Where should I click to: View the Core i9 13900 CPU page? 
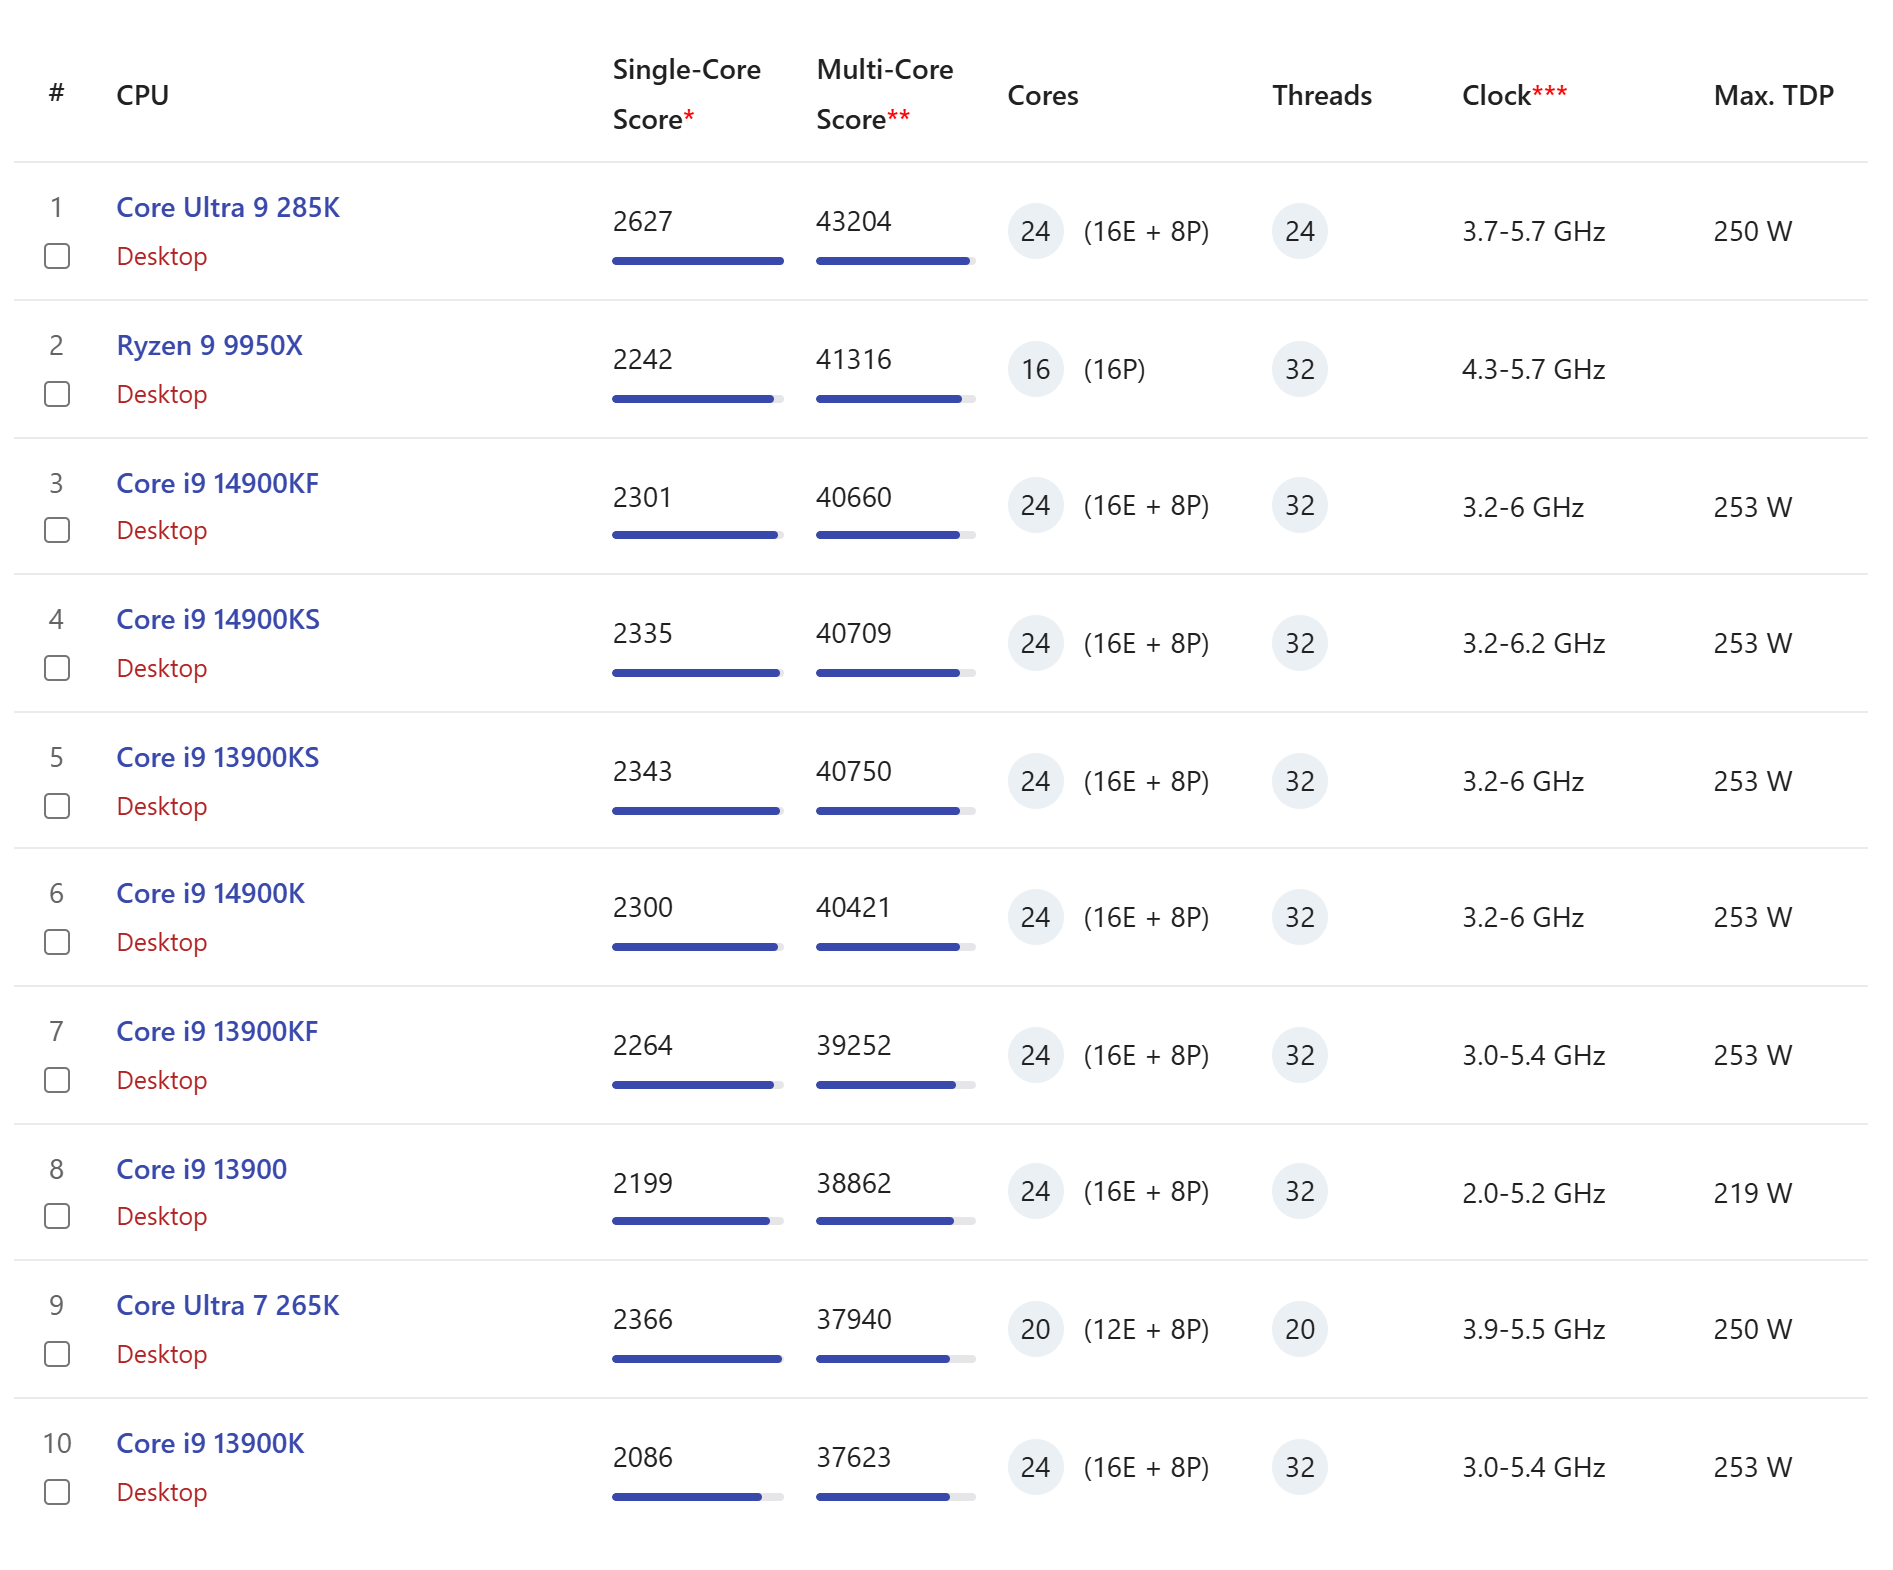click(201, 1169)
